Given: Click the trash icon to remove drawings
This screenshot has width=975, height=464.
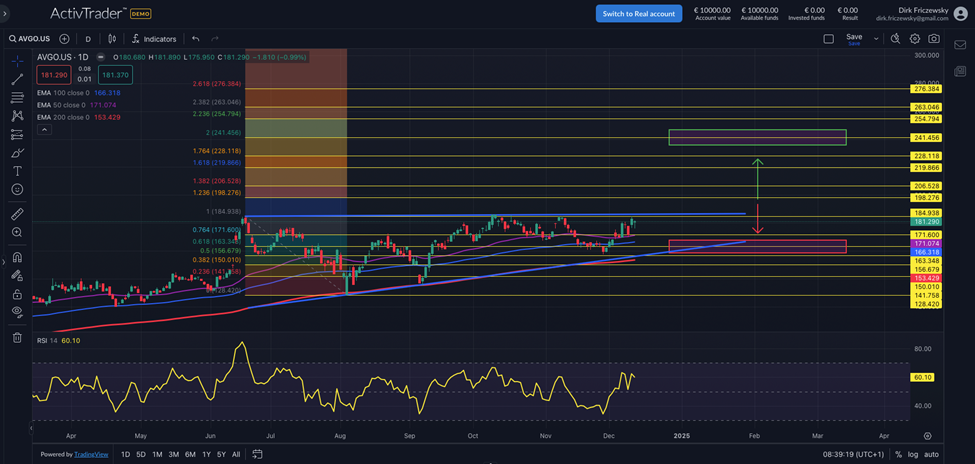Looking at the screenshot, I should (17, 338).
